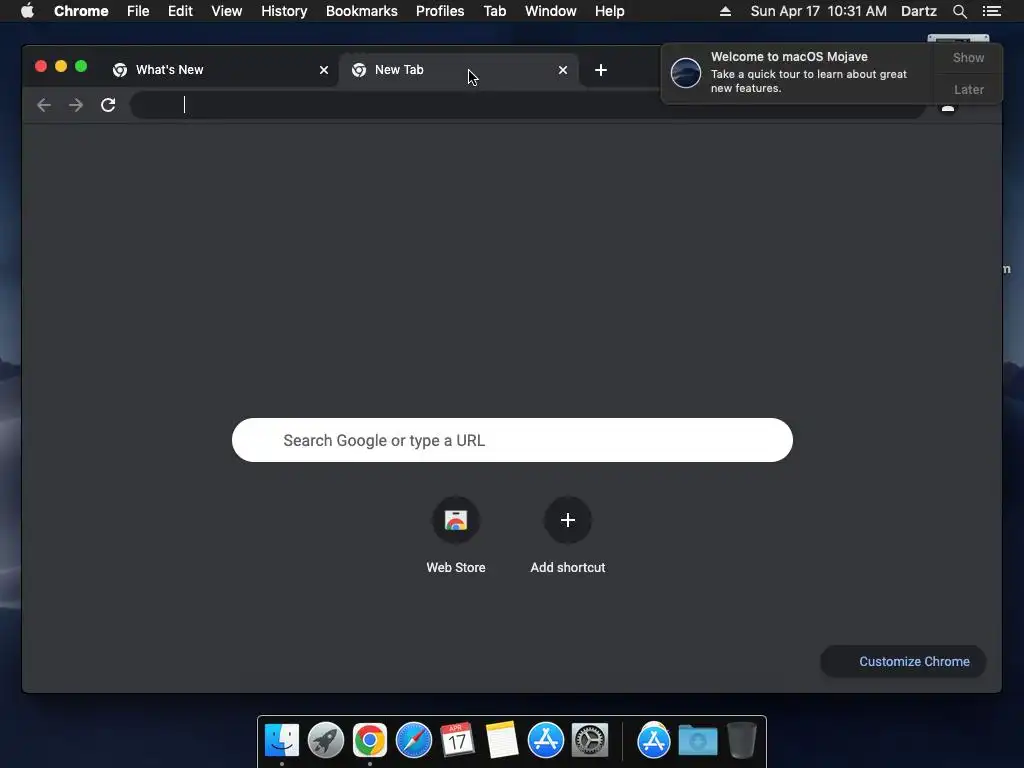Open the Apple menu
The width and height of the screenshot is (1024, 768).
27,11
